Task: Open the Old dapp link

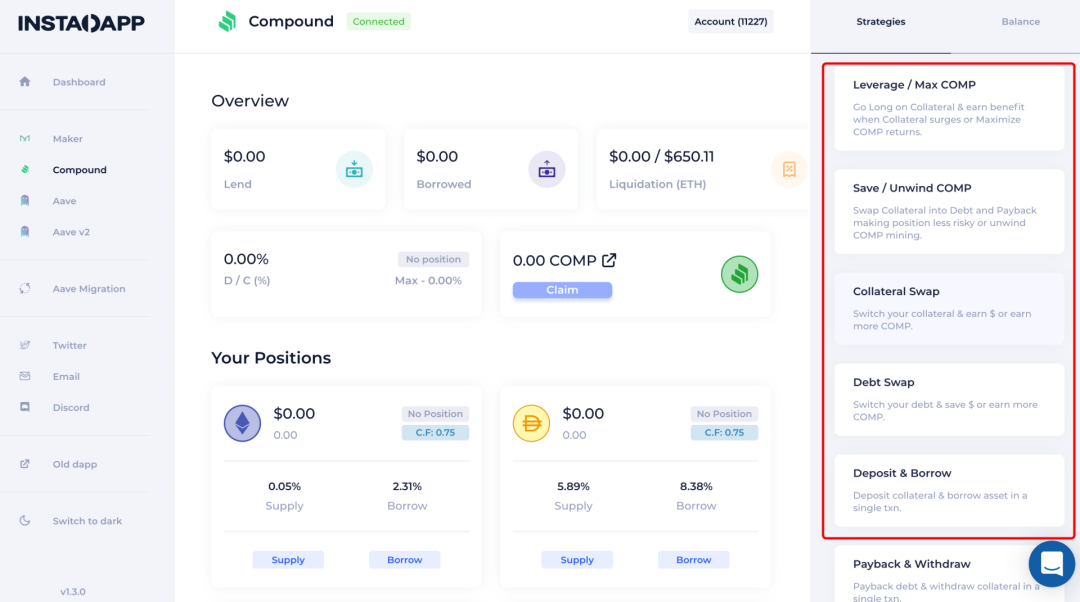Action: pyautogui.click(x=74, y=464)
